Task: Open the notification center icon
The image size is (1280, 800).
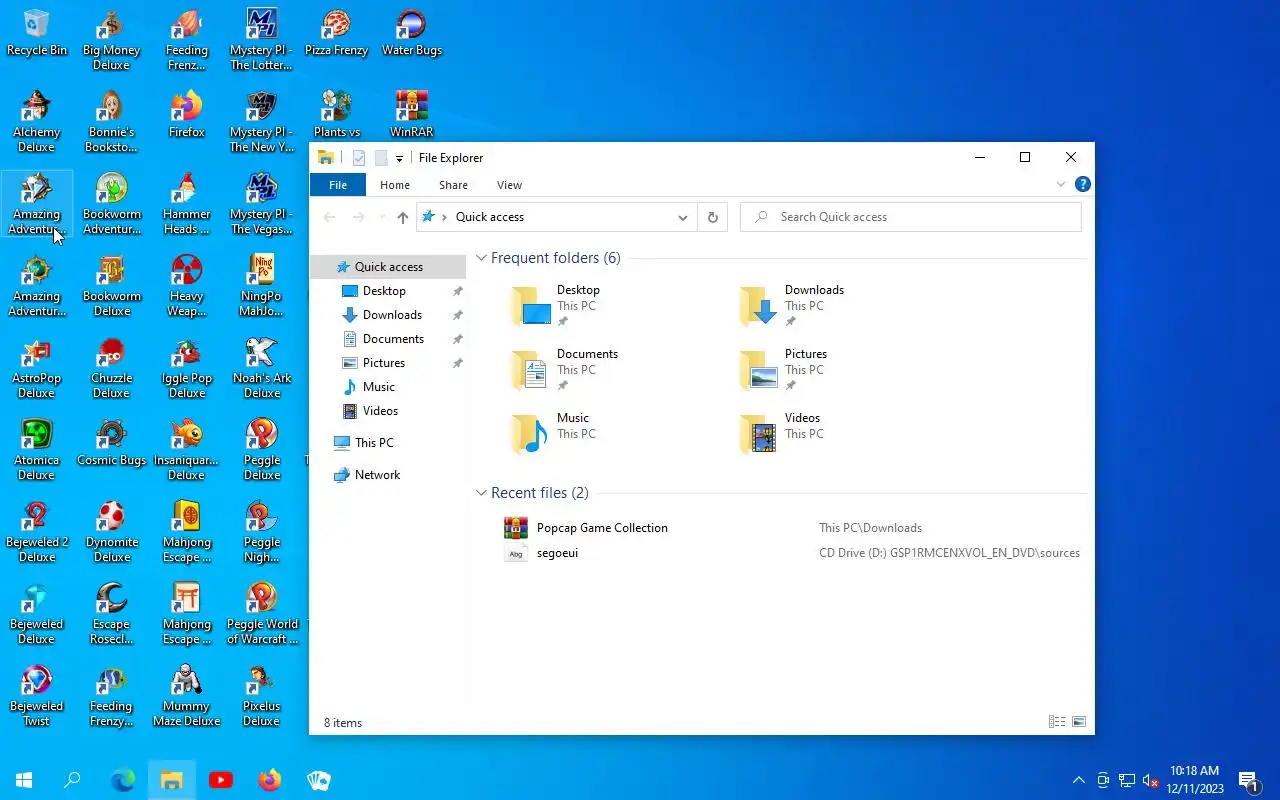Action: [x=1248, y=780]
